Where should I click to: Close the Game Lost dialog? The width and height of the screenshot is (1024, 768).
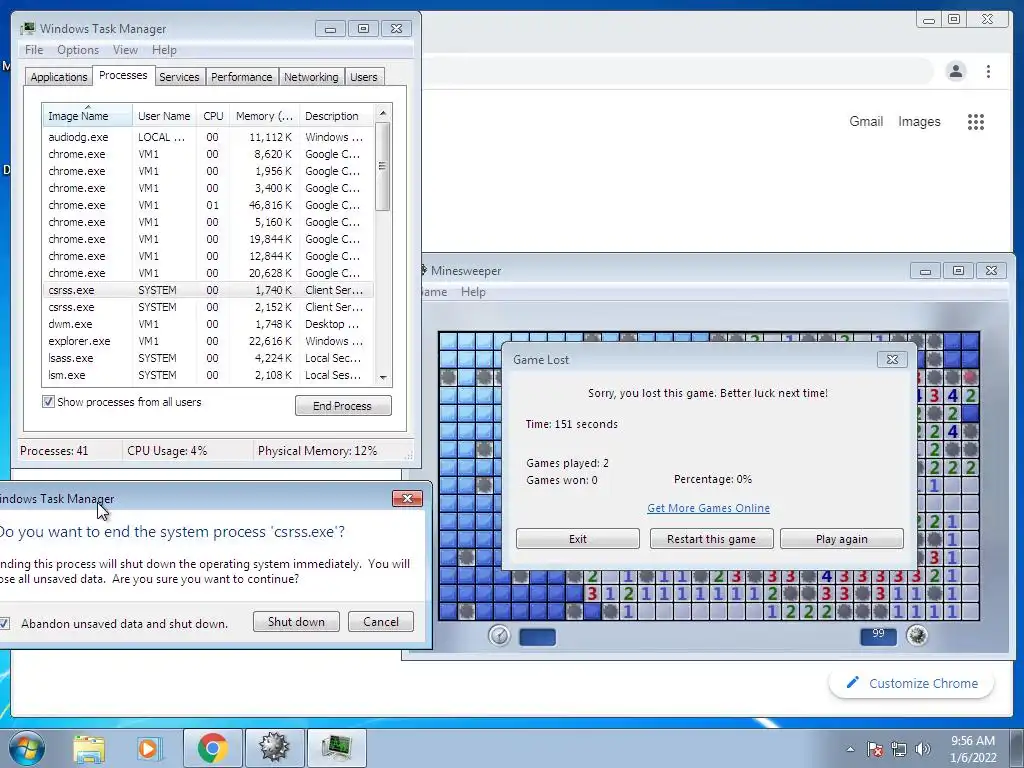coord(892,359)
